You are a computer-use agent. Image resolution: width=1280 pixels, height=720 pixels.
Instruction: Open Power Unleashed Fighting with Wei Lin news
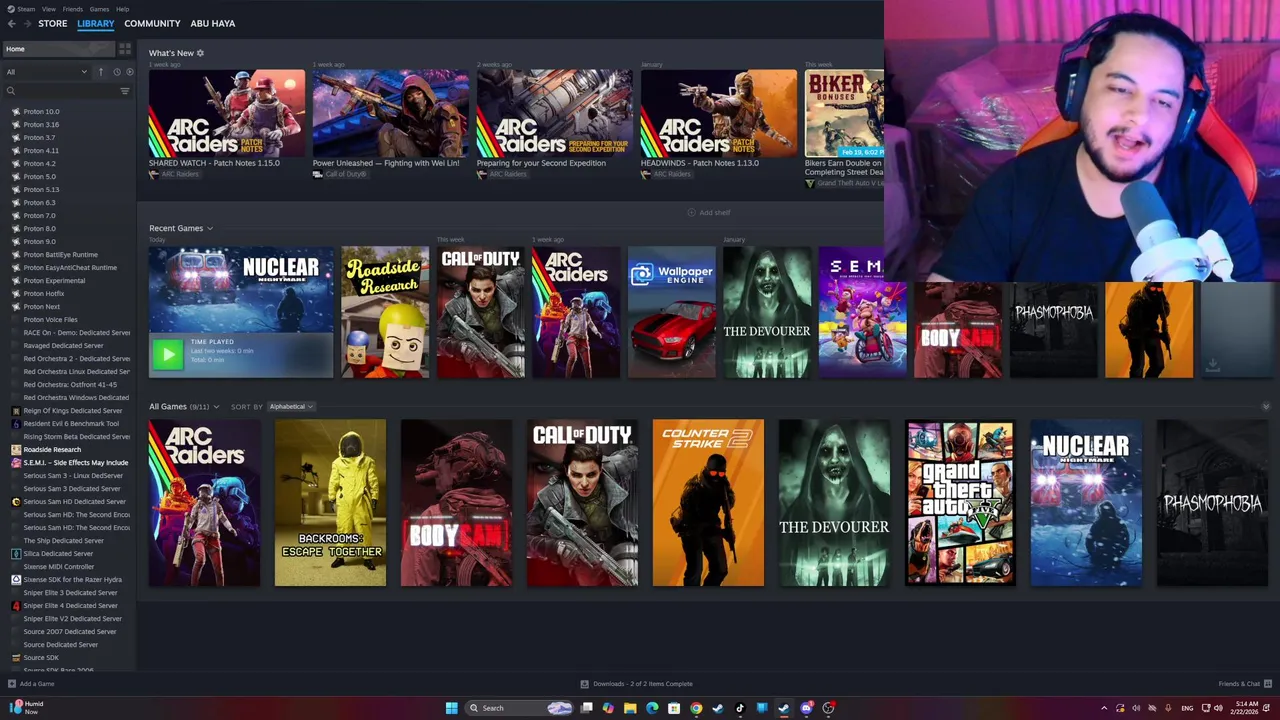point(391,113)
